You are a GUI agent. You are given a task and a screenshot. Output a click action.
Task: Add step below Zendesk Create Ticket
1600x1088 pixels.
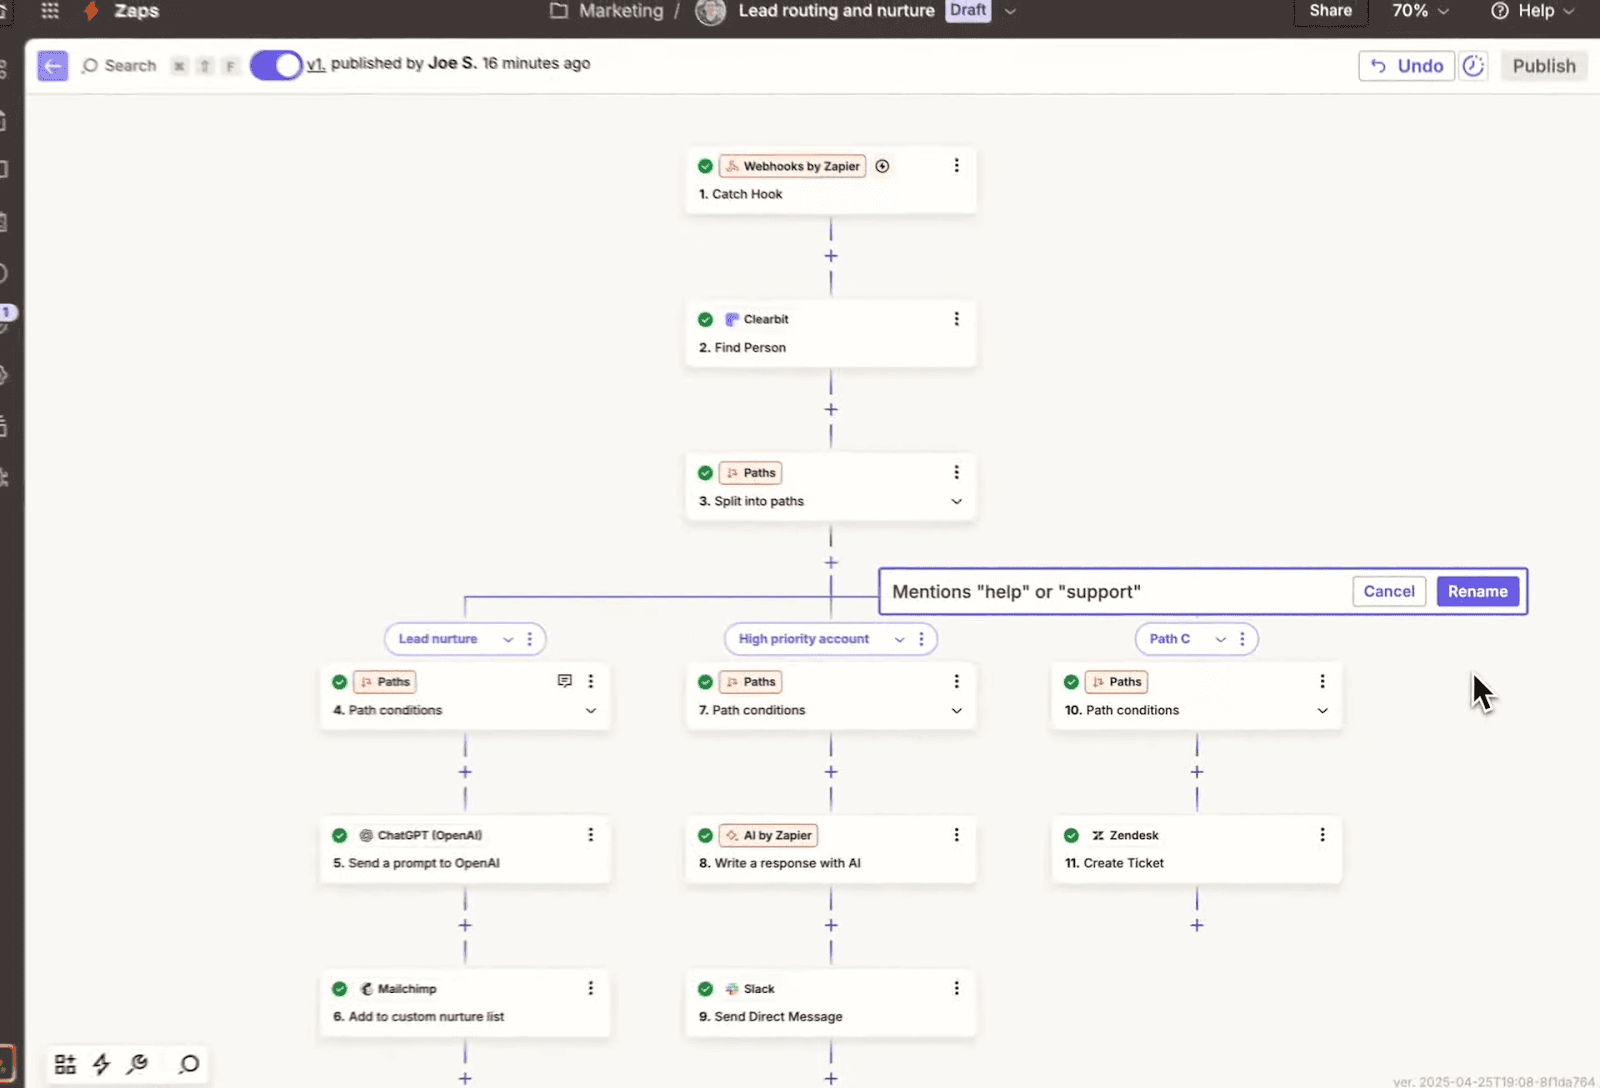pos(1197,925)
